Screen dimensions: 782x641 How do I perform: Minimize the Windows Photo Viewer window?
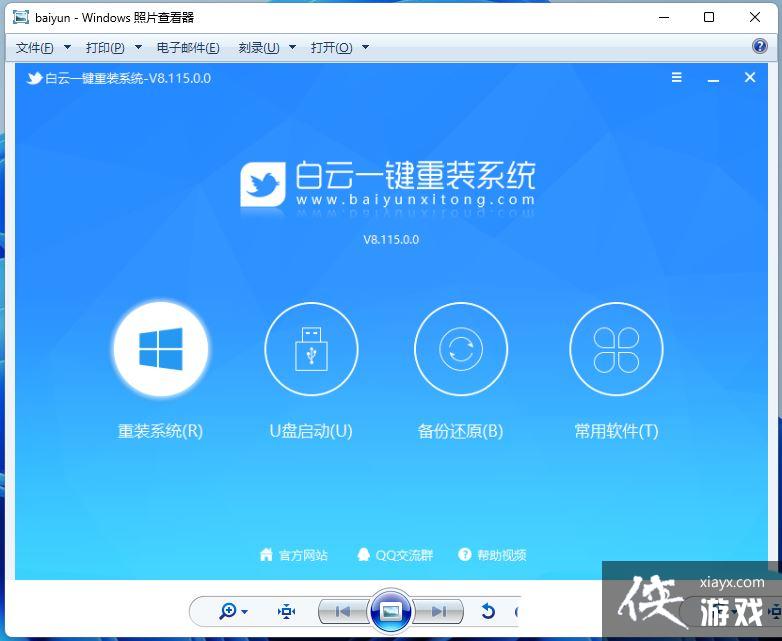tap(664, 17)
